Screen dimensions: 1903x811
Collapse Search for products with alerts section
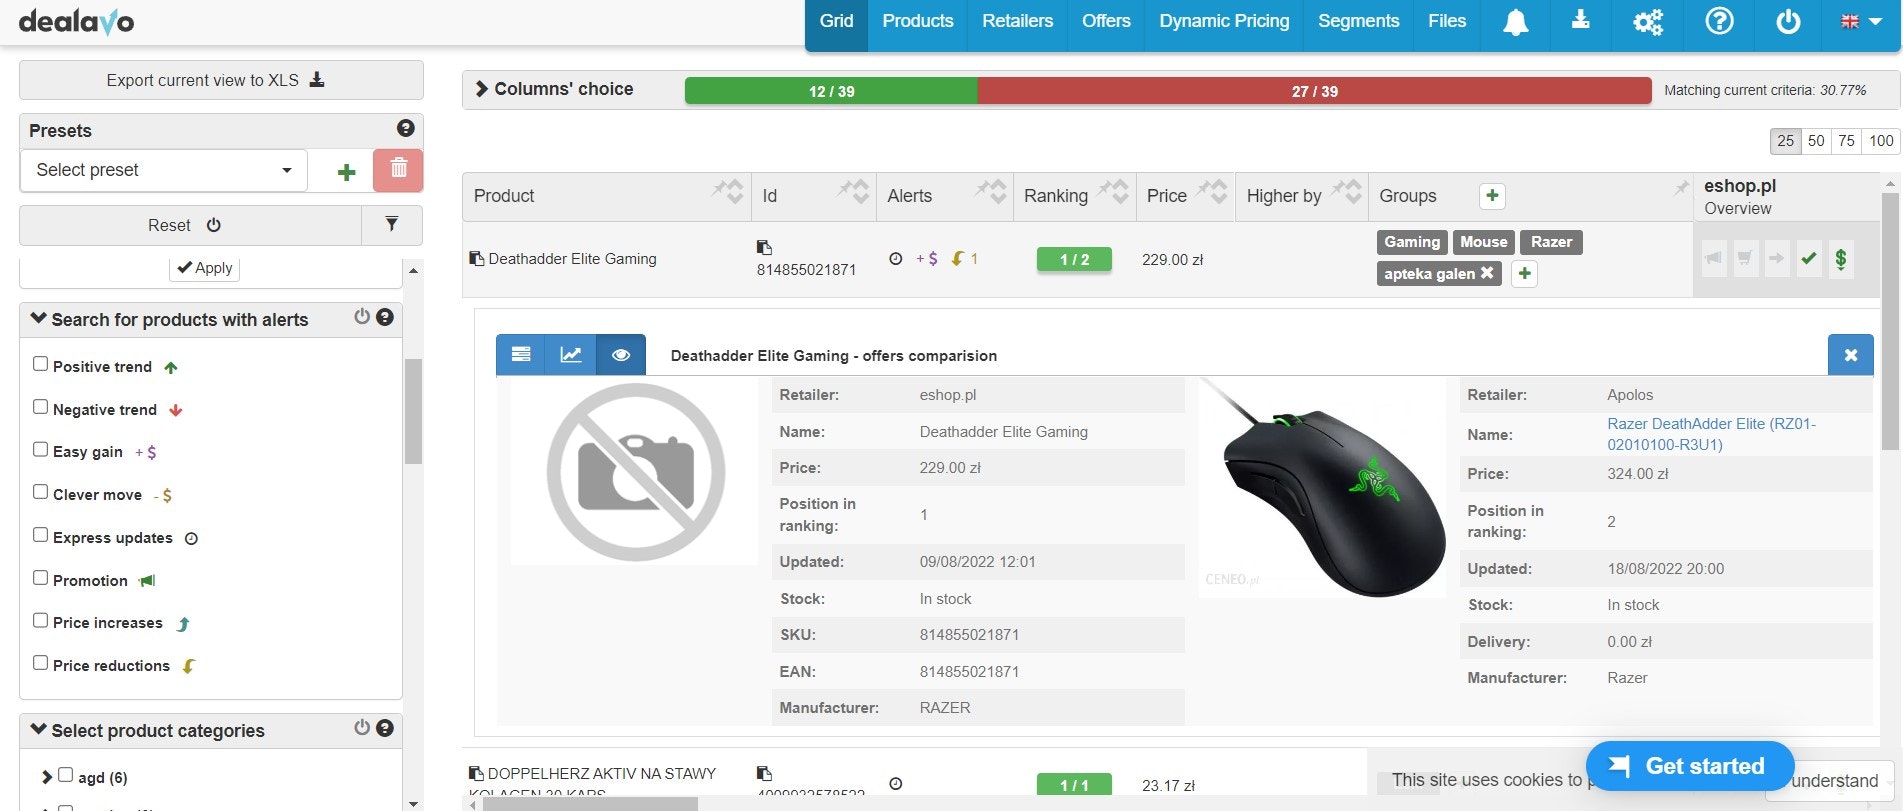39,318
